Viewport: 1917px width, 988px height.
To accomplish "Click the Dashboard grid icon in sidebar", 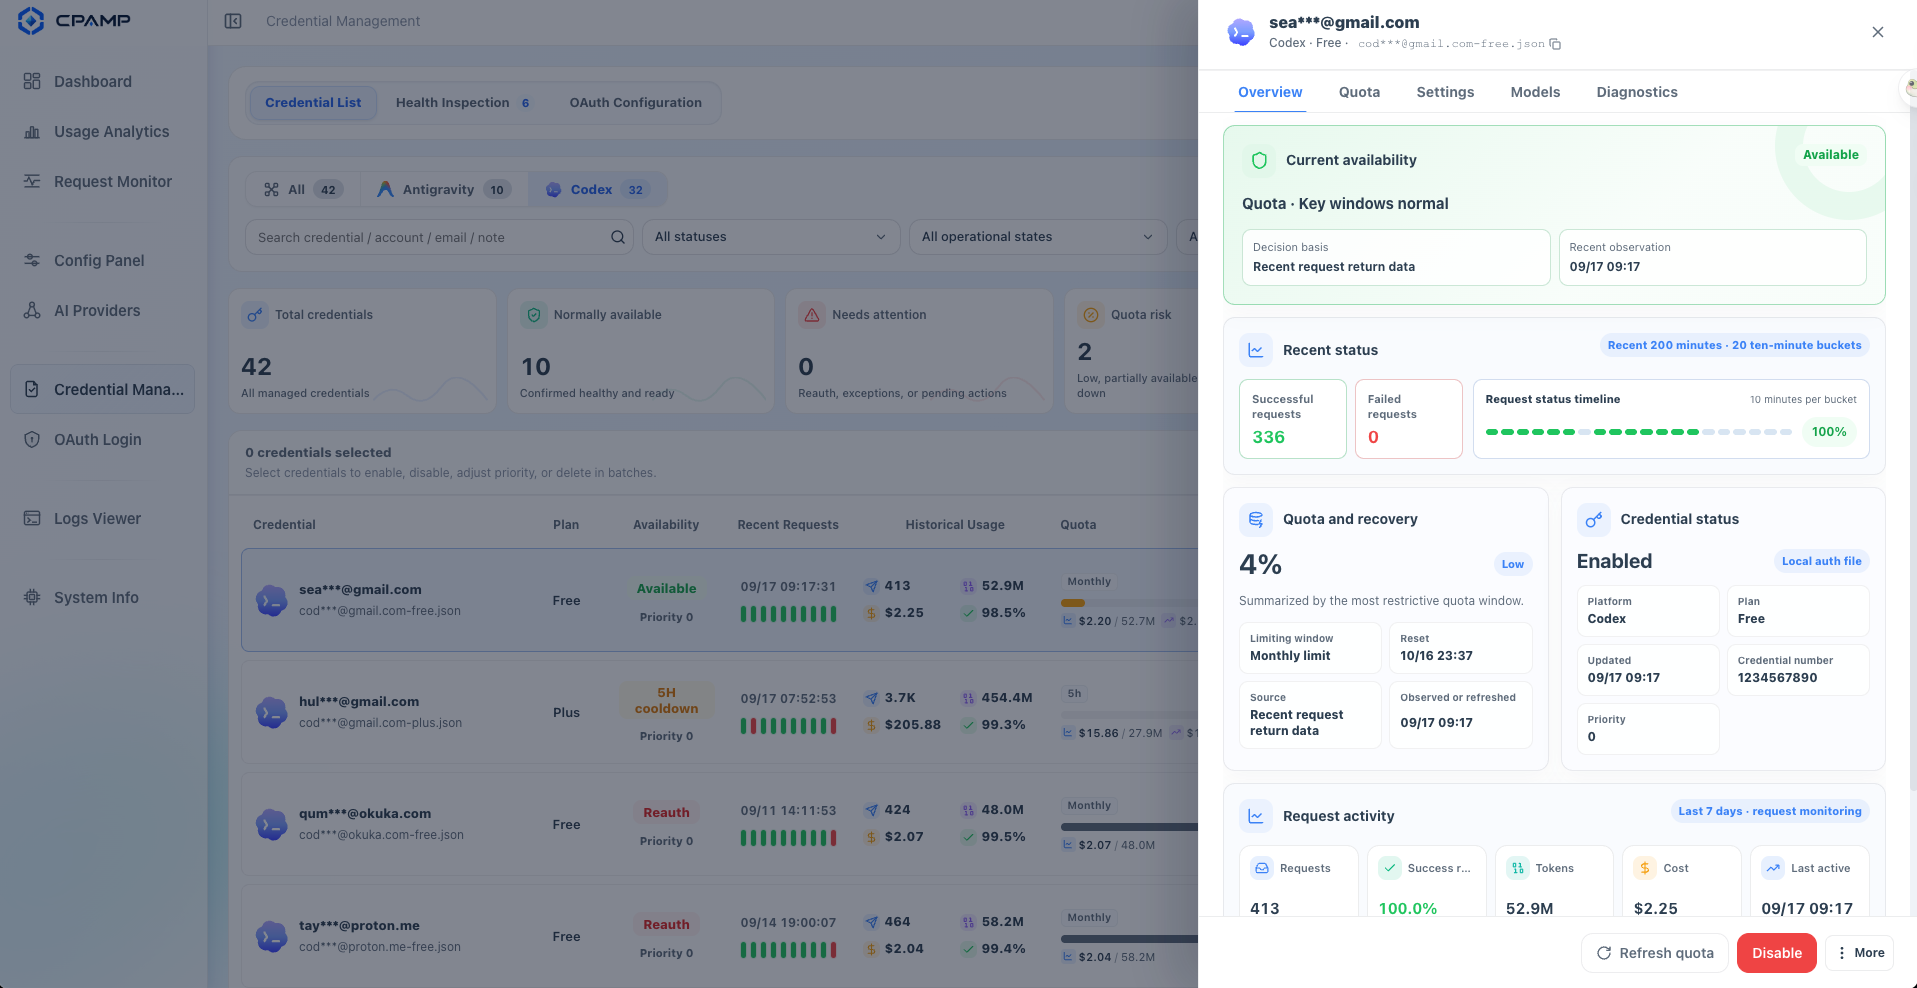I will (32, 81).
